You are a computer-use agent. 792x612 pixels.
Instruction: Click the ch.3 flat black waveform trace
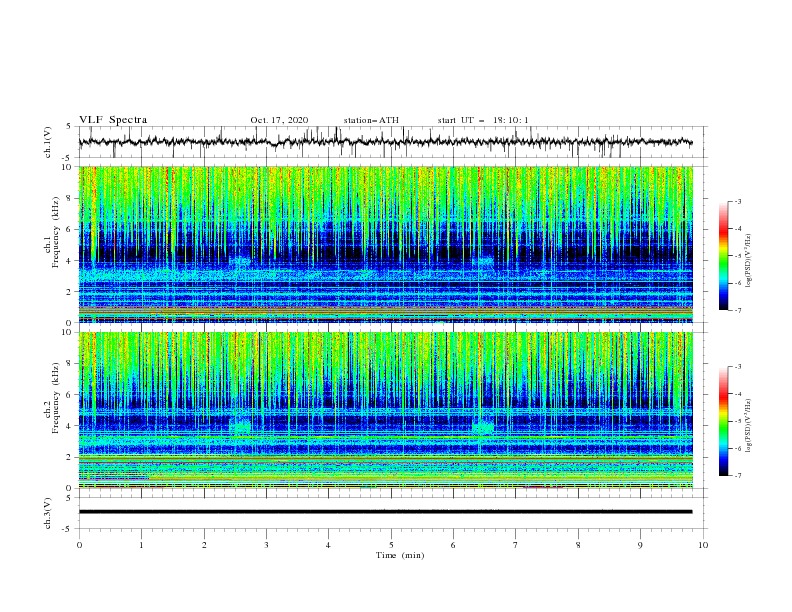tap(385, 512)
